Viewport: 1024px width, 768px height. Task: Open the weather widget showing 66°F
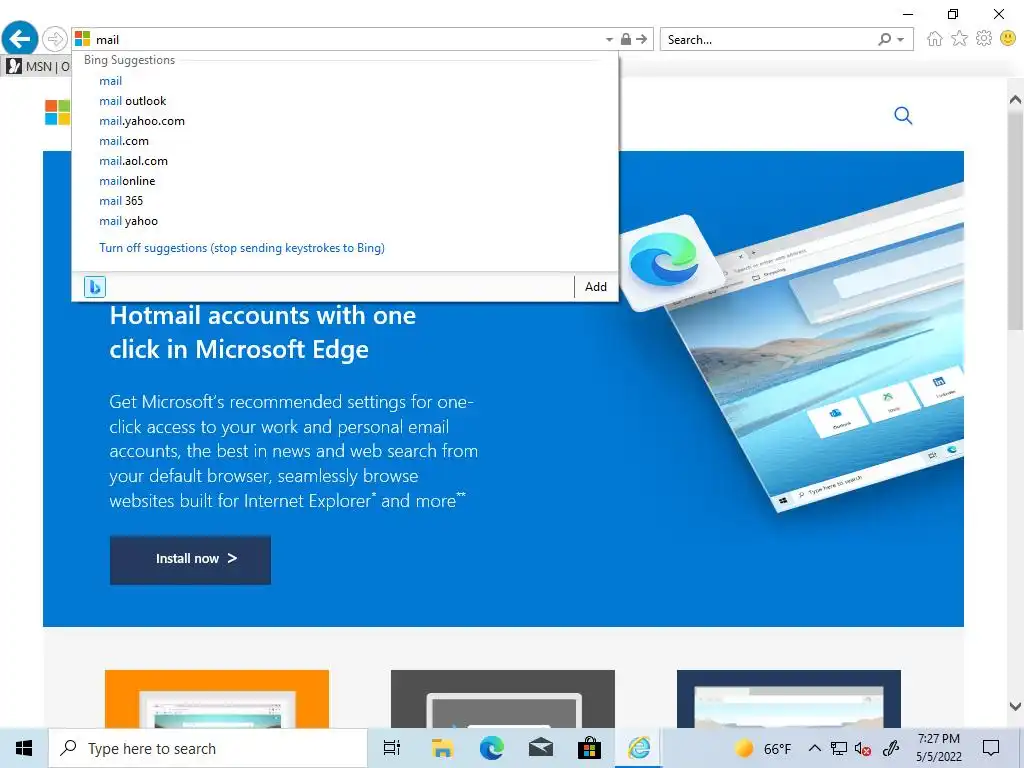763,748
